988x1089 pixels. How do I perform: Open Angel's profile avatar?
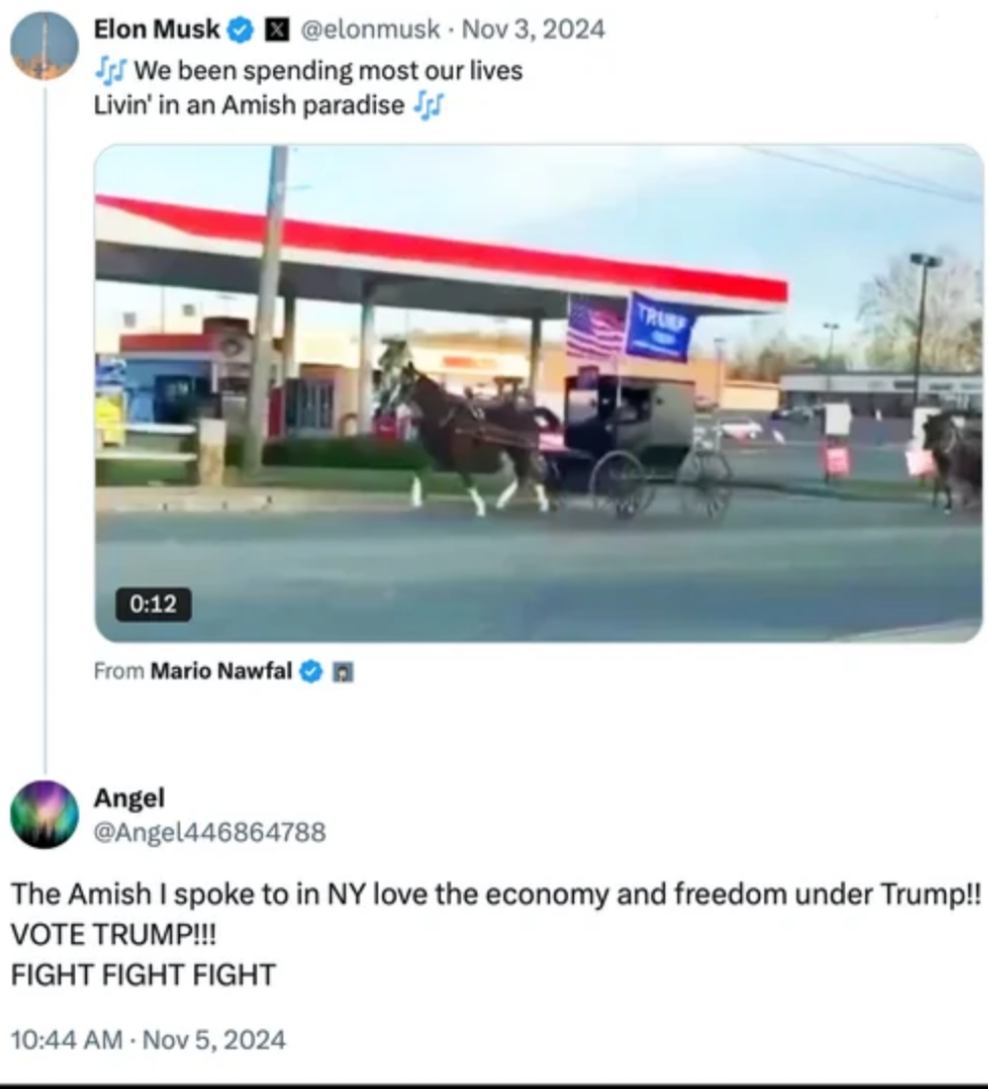(44, 814)
